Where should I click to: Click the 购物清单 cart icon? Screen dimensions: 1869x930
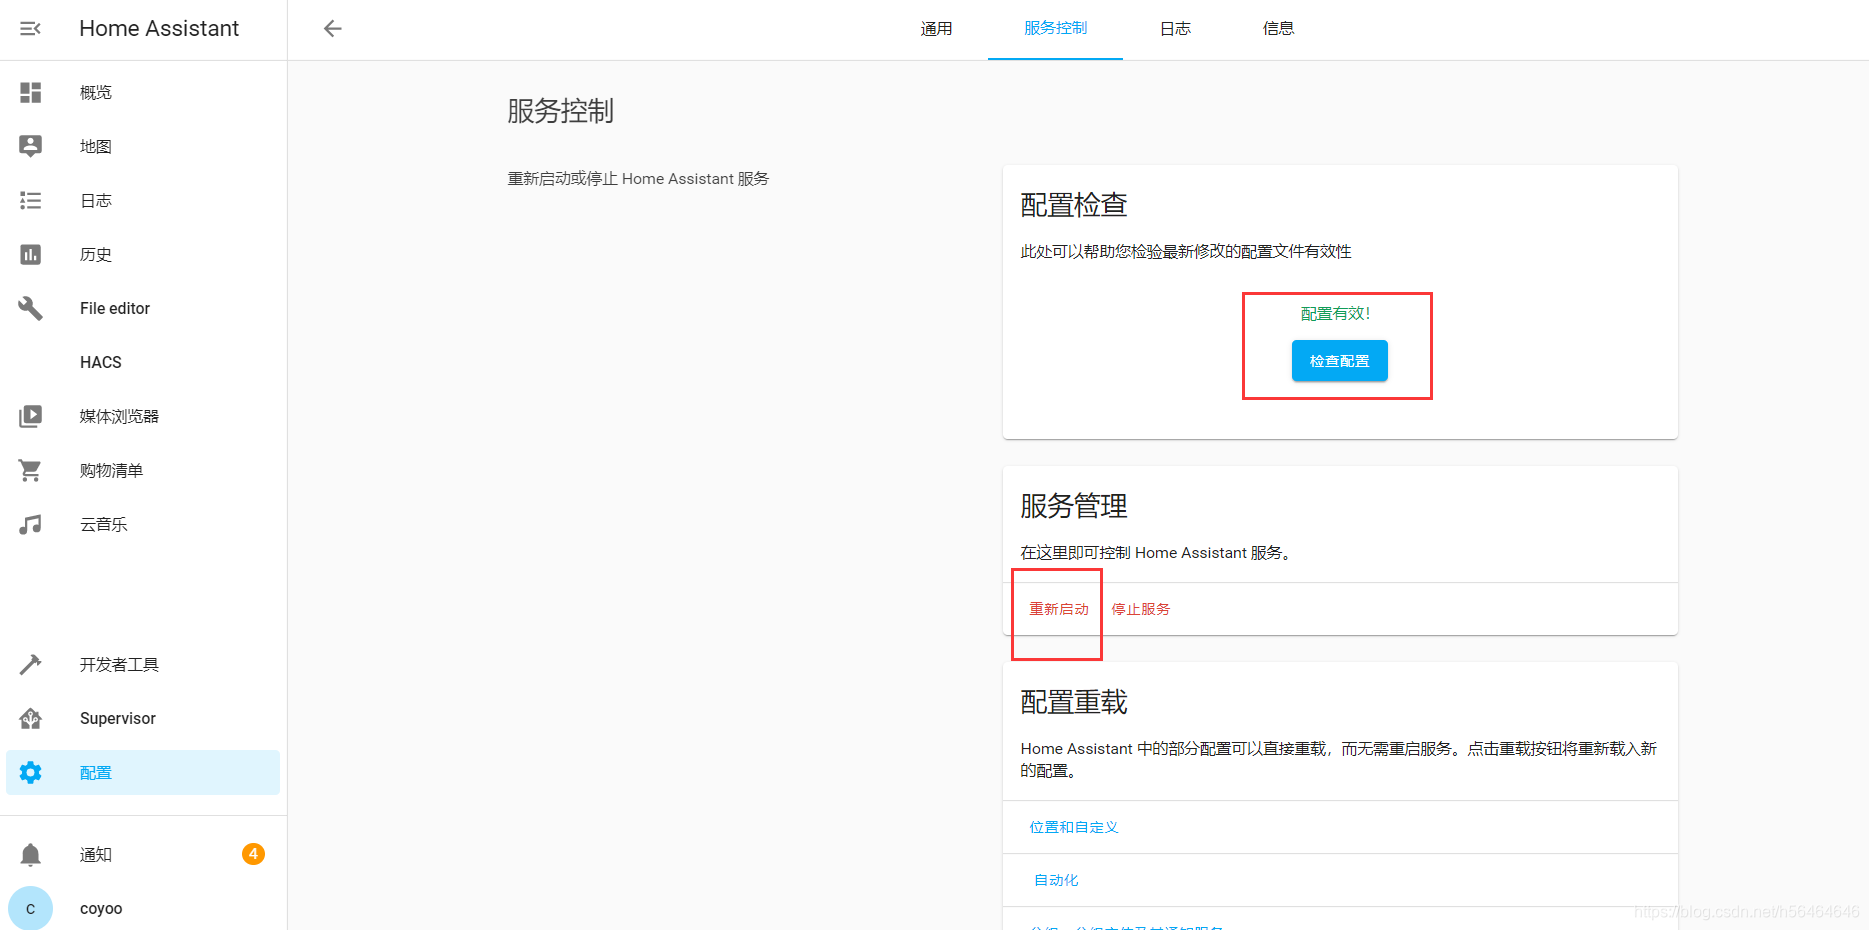(31, 470)
